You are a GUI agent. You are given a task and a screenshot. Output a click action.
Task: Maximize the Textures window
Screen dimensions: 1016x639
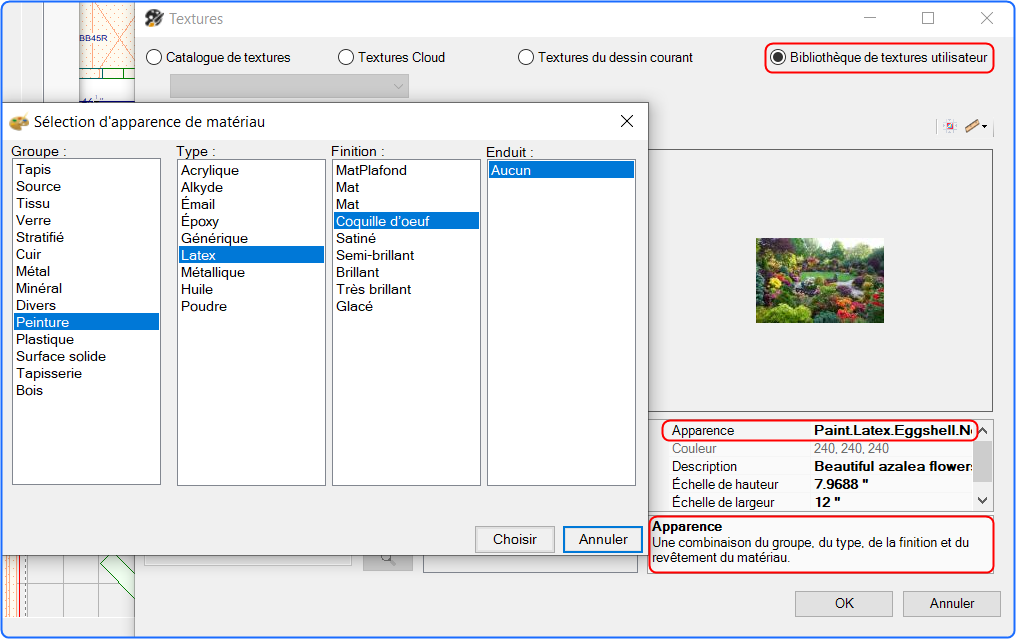click(x=928, y=18)
